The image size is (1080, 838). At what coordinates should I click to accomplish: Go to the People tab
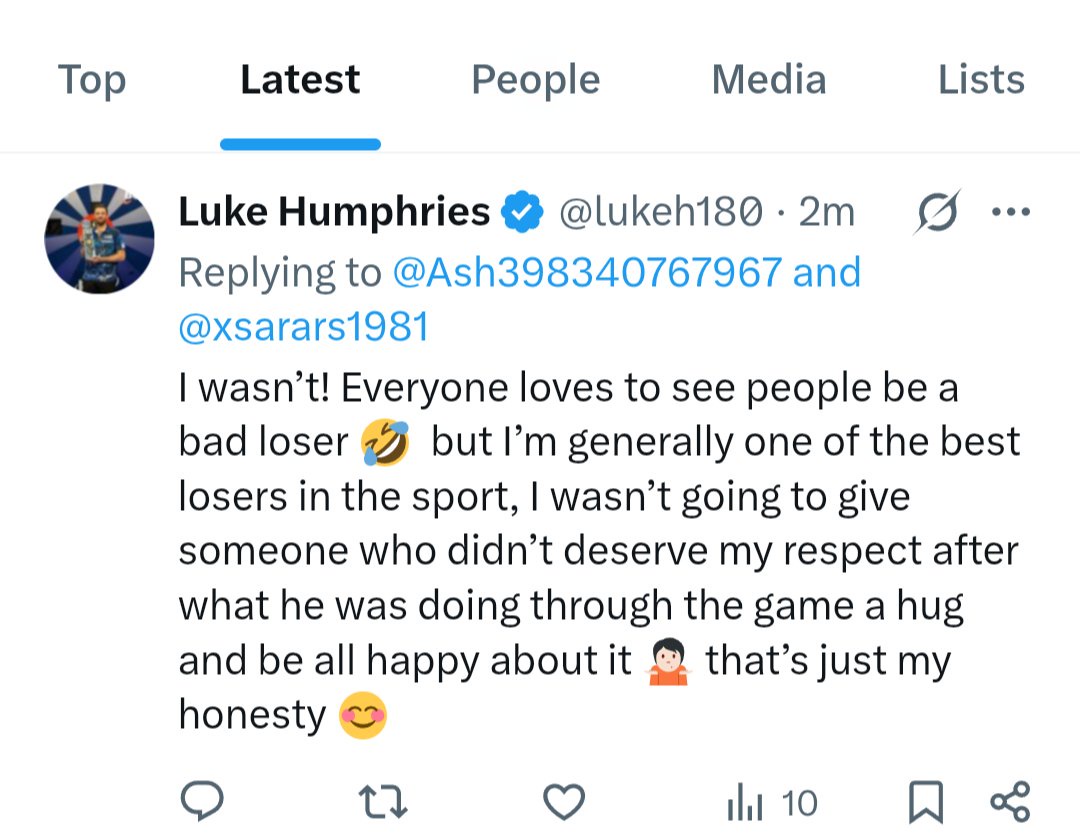coord(535,80)
